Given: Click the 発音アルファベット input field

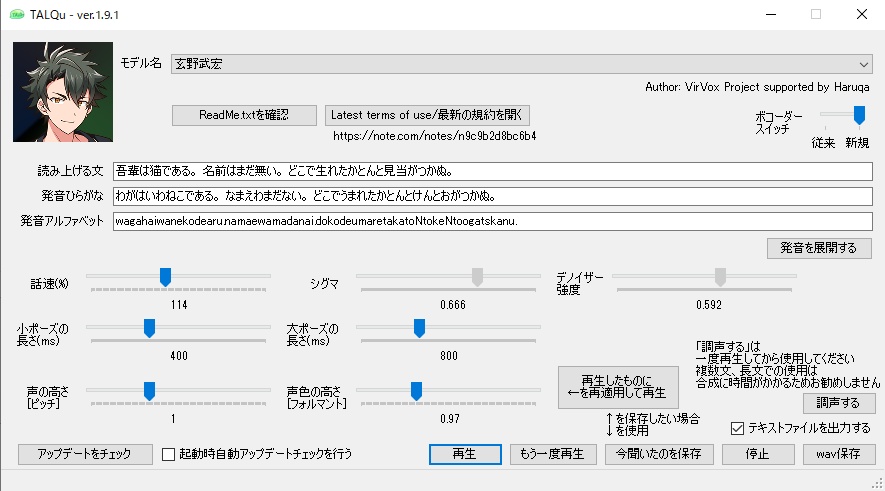Looking at the screenshot, I should click(x=493, y=221).
